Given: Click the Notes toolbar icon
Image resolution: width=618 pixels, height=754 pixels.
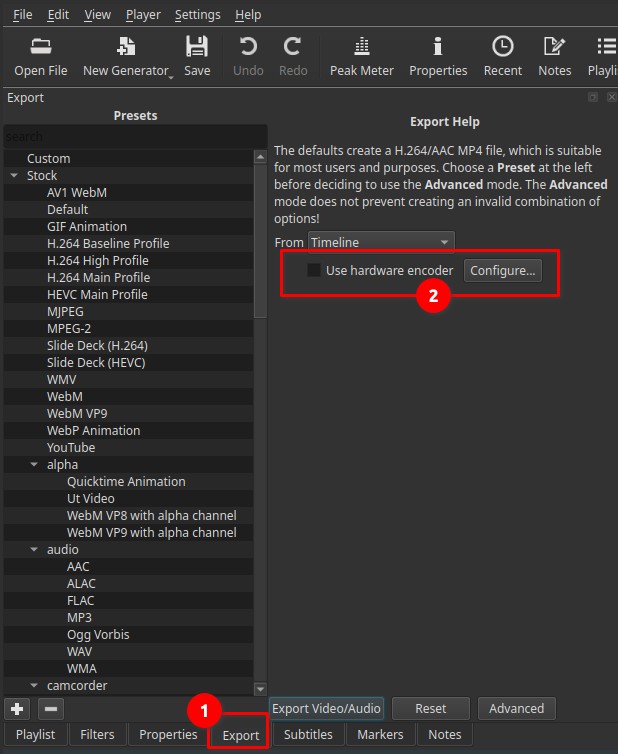Looking at the screenshot, I should point(554,46).
